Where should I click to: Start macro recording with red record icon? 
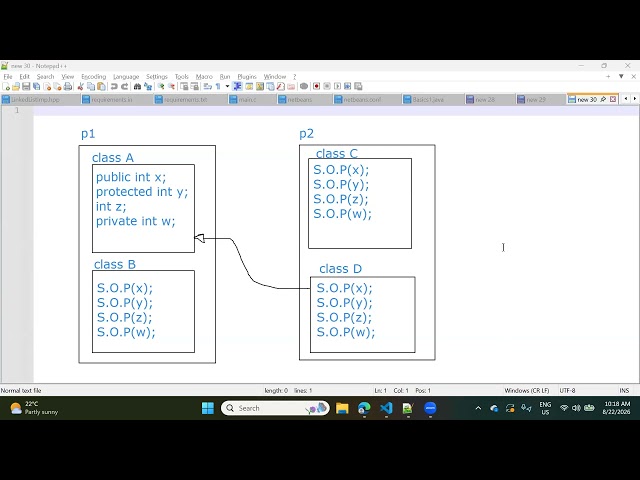click(316, 87)
